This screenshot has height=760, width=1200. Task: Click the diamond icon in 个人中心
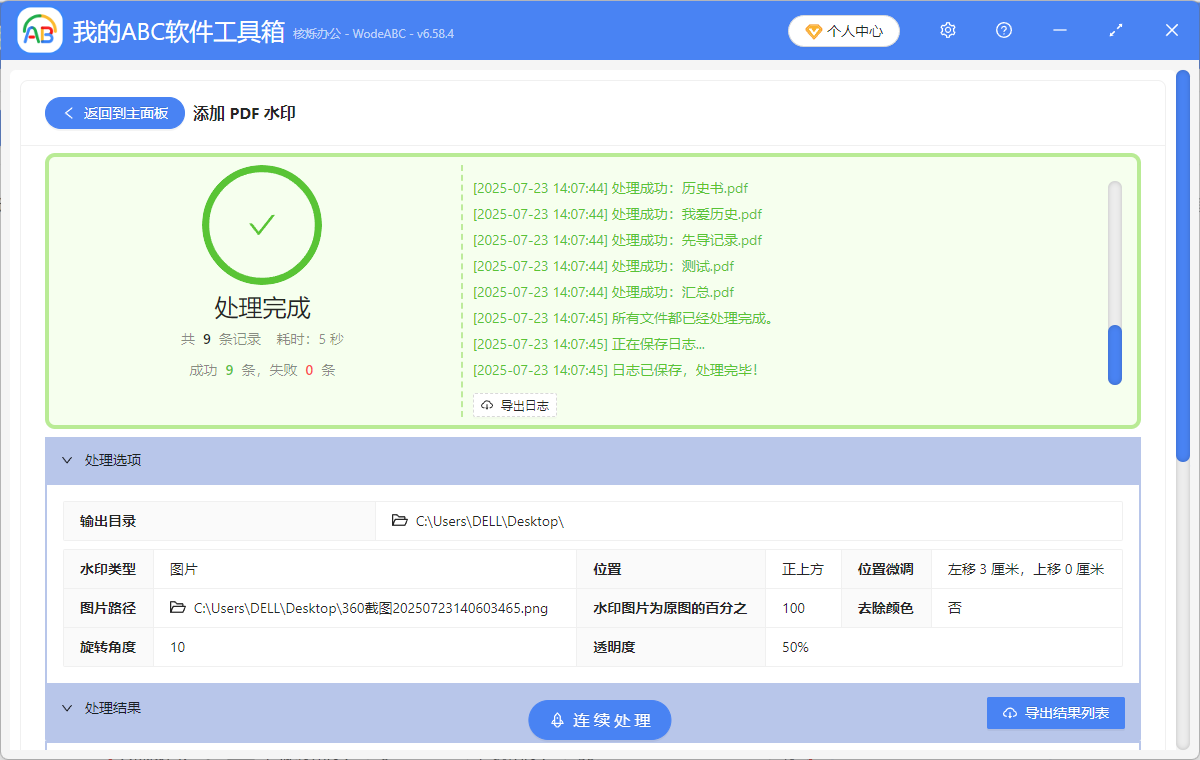click(814, 31)
